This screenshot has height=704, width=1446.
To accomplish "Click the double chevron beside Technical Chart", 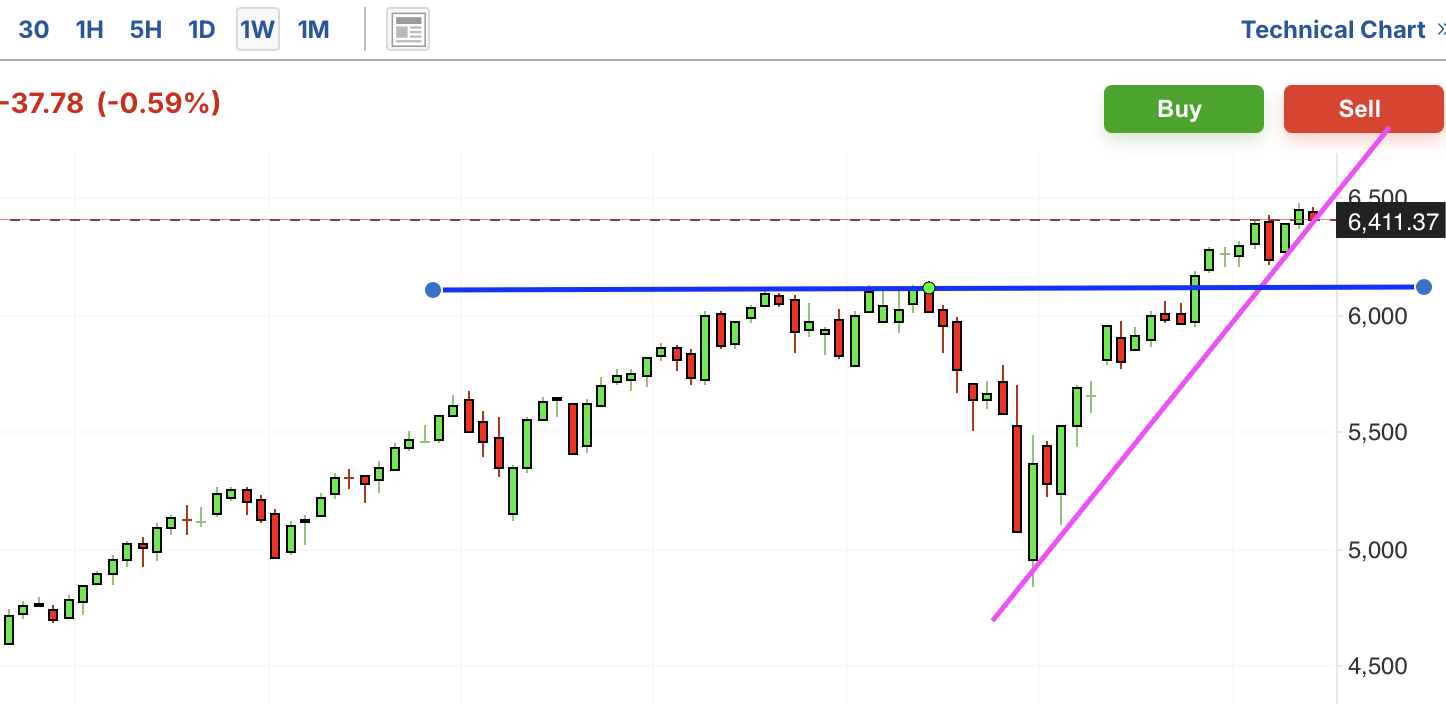I will pos(1439,30).
